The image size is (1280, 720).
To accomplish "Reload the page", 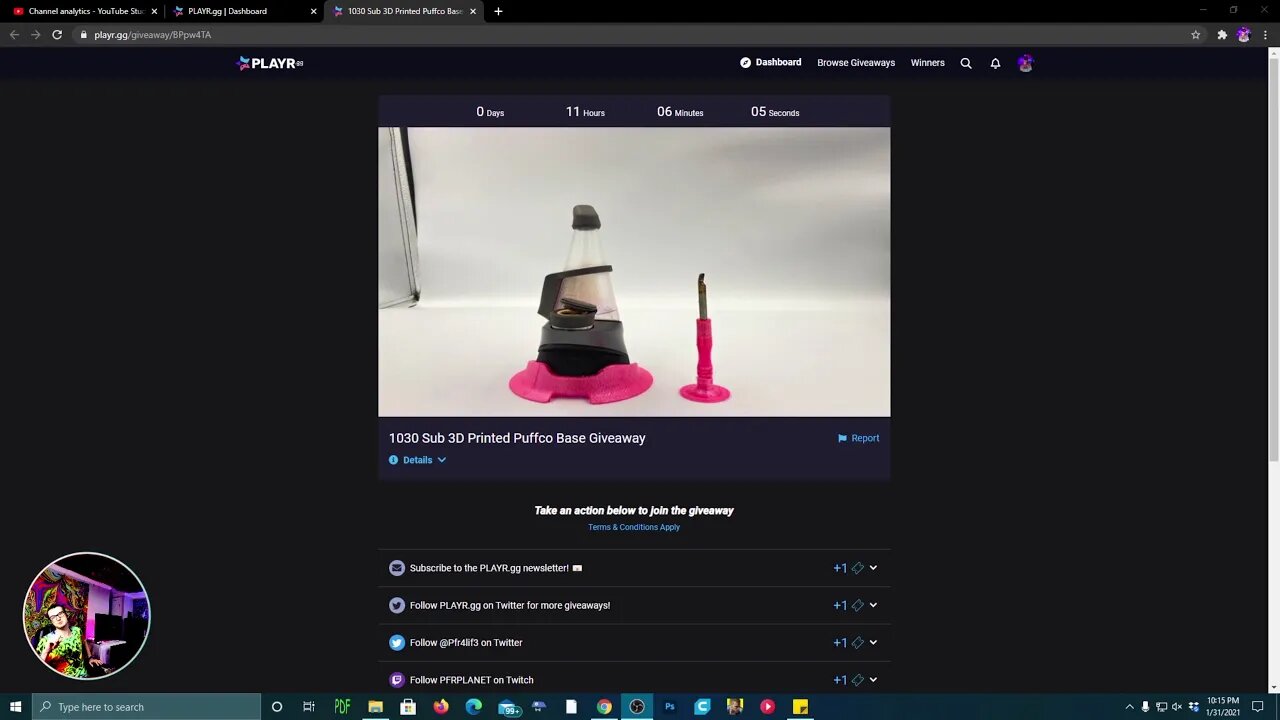I will click(57, 34).
